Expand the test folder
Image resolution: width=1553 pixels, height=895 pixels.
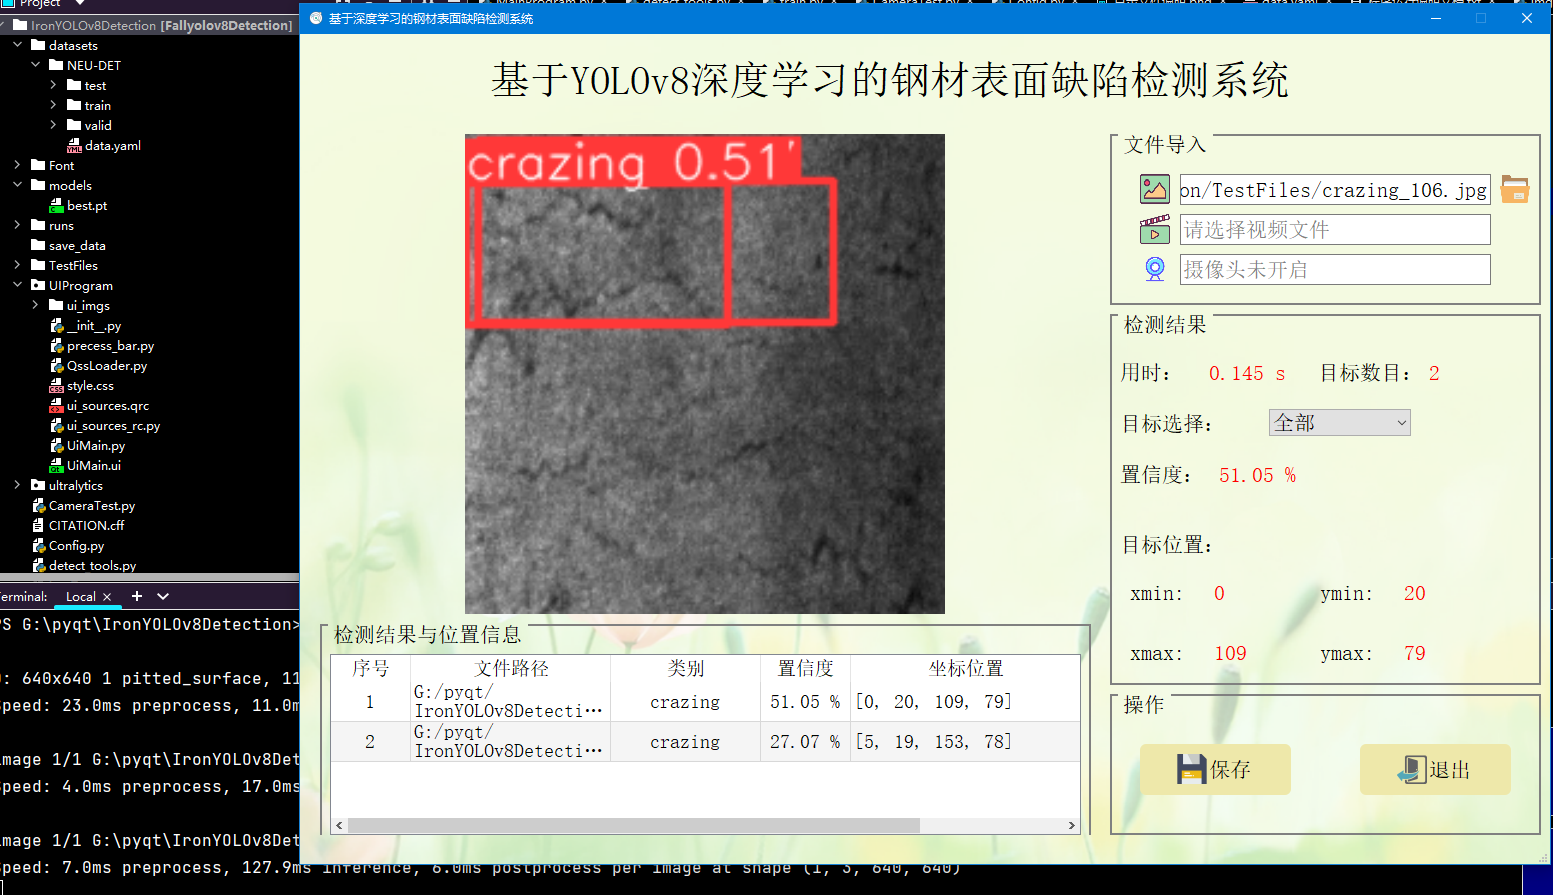(54, 85)
